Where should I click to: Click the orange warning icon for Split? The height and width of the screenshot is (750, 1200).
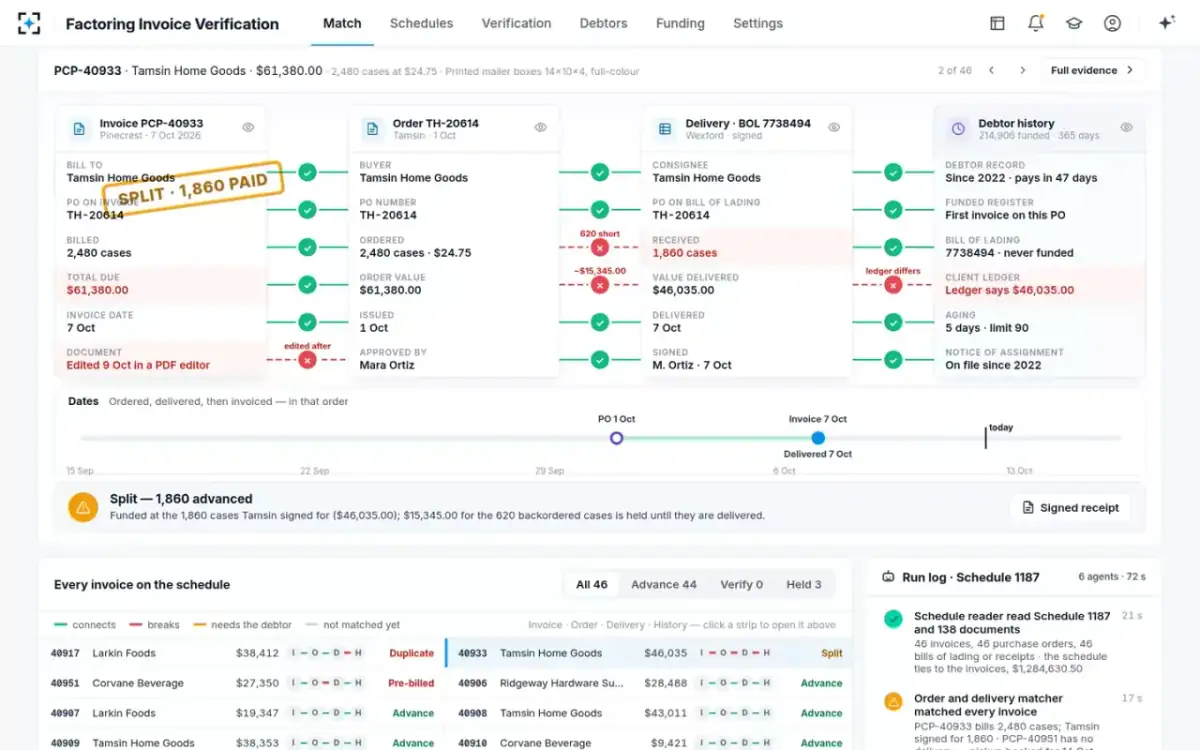(x=83, y=507)
